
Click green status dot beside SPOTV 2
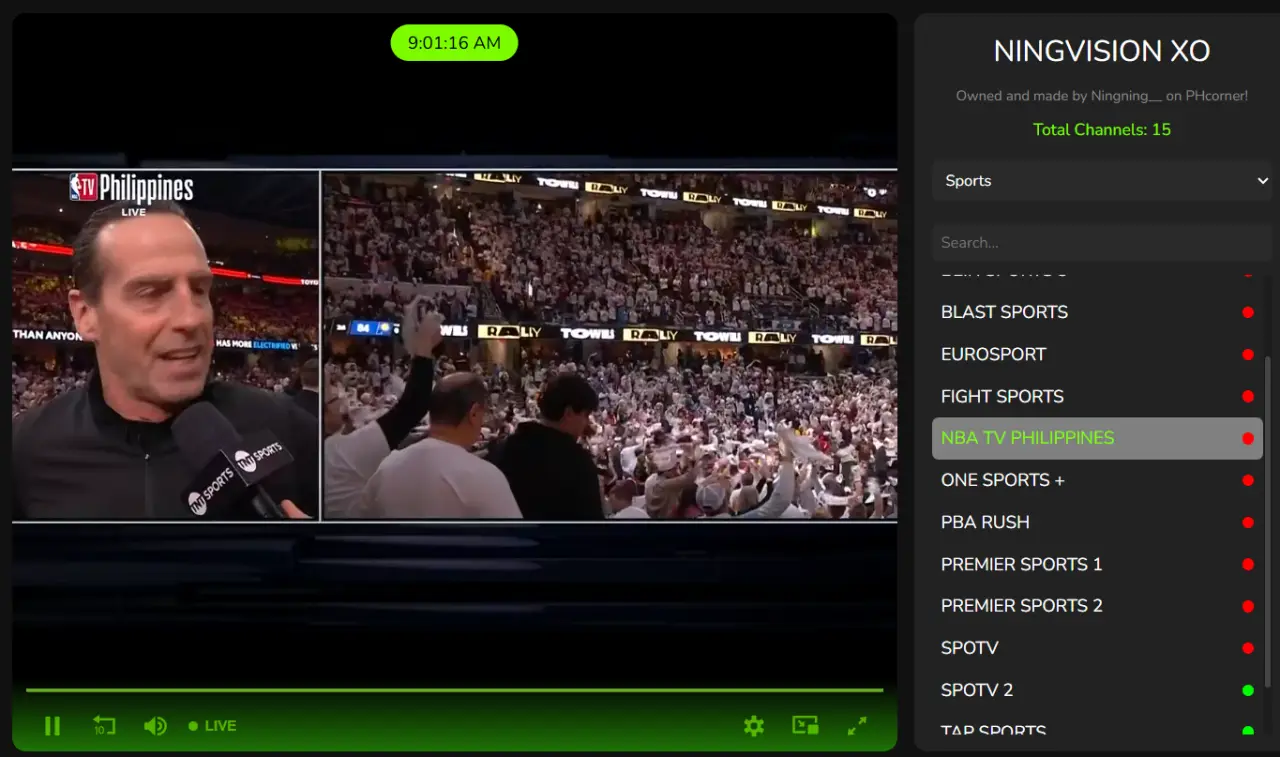(1248, 690)
